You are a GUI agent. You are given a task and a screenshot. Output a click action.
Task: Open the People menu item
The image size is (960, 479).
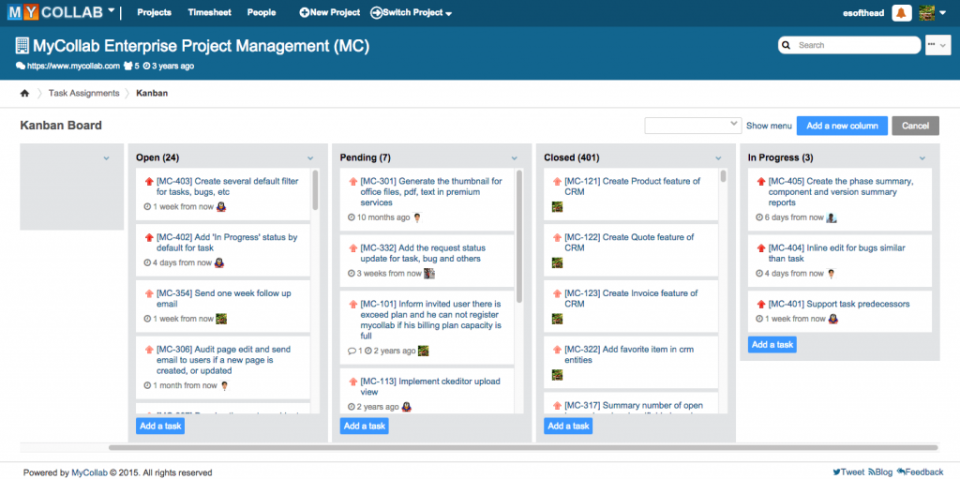click(261, 13)
